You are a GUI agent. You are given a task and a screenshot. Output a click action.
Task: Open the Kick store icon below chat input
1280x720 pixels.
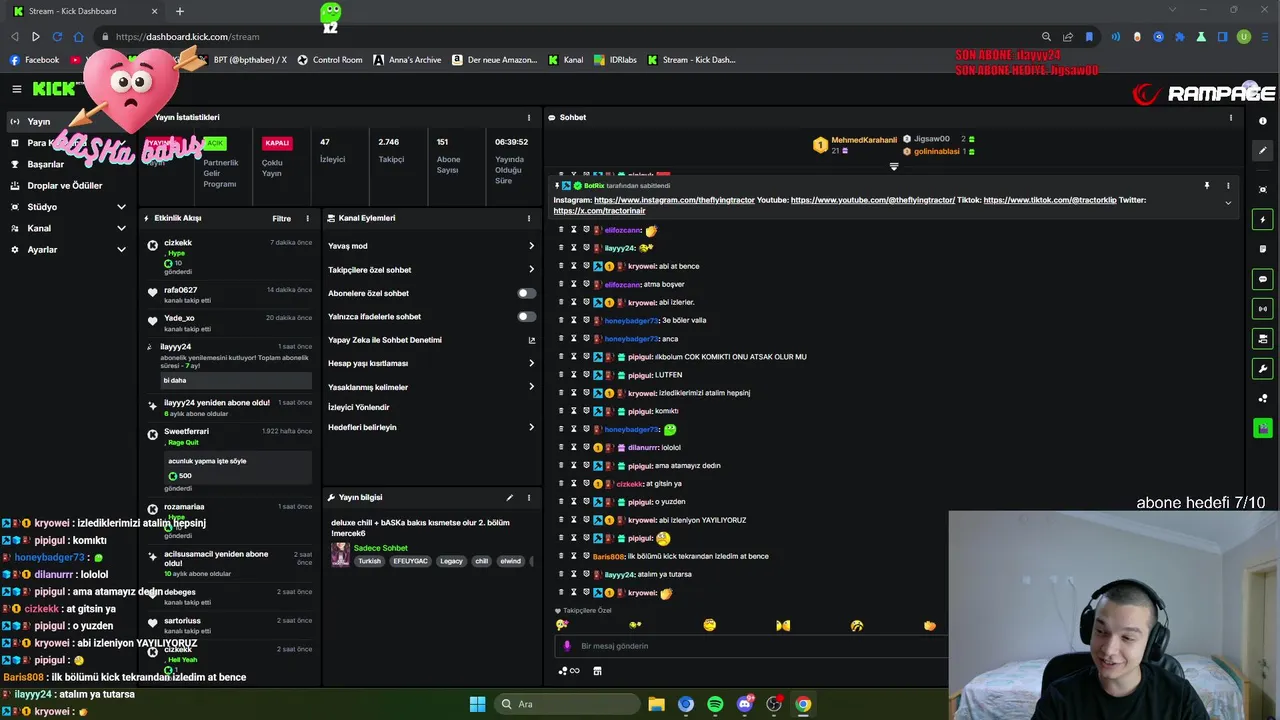point(597,671)
